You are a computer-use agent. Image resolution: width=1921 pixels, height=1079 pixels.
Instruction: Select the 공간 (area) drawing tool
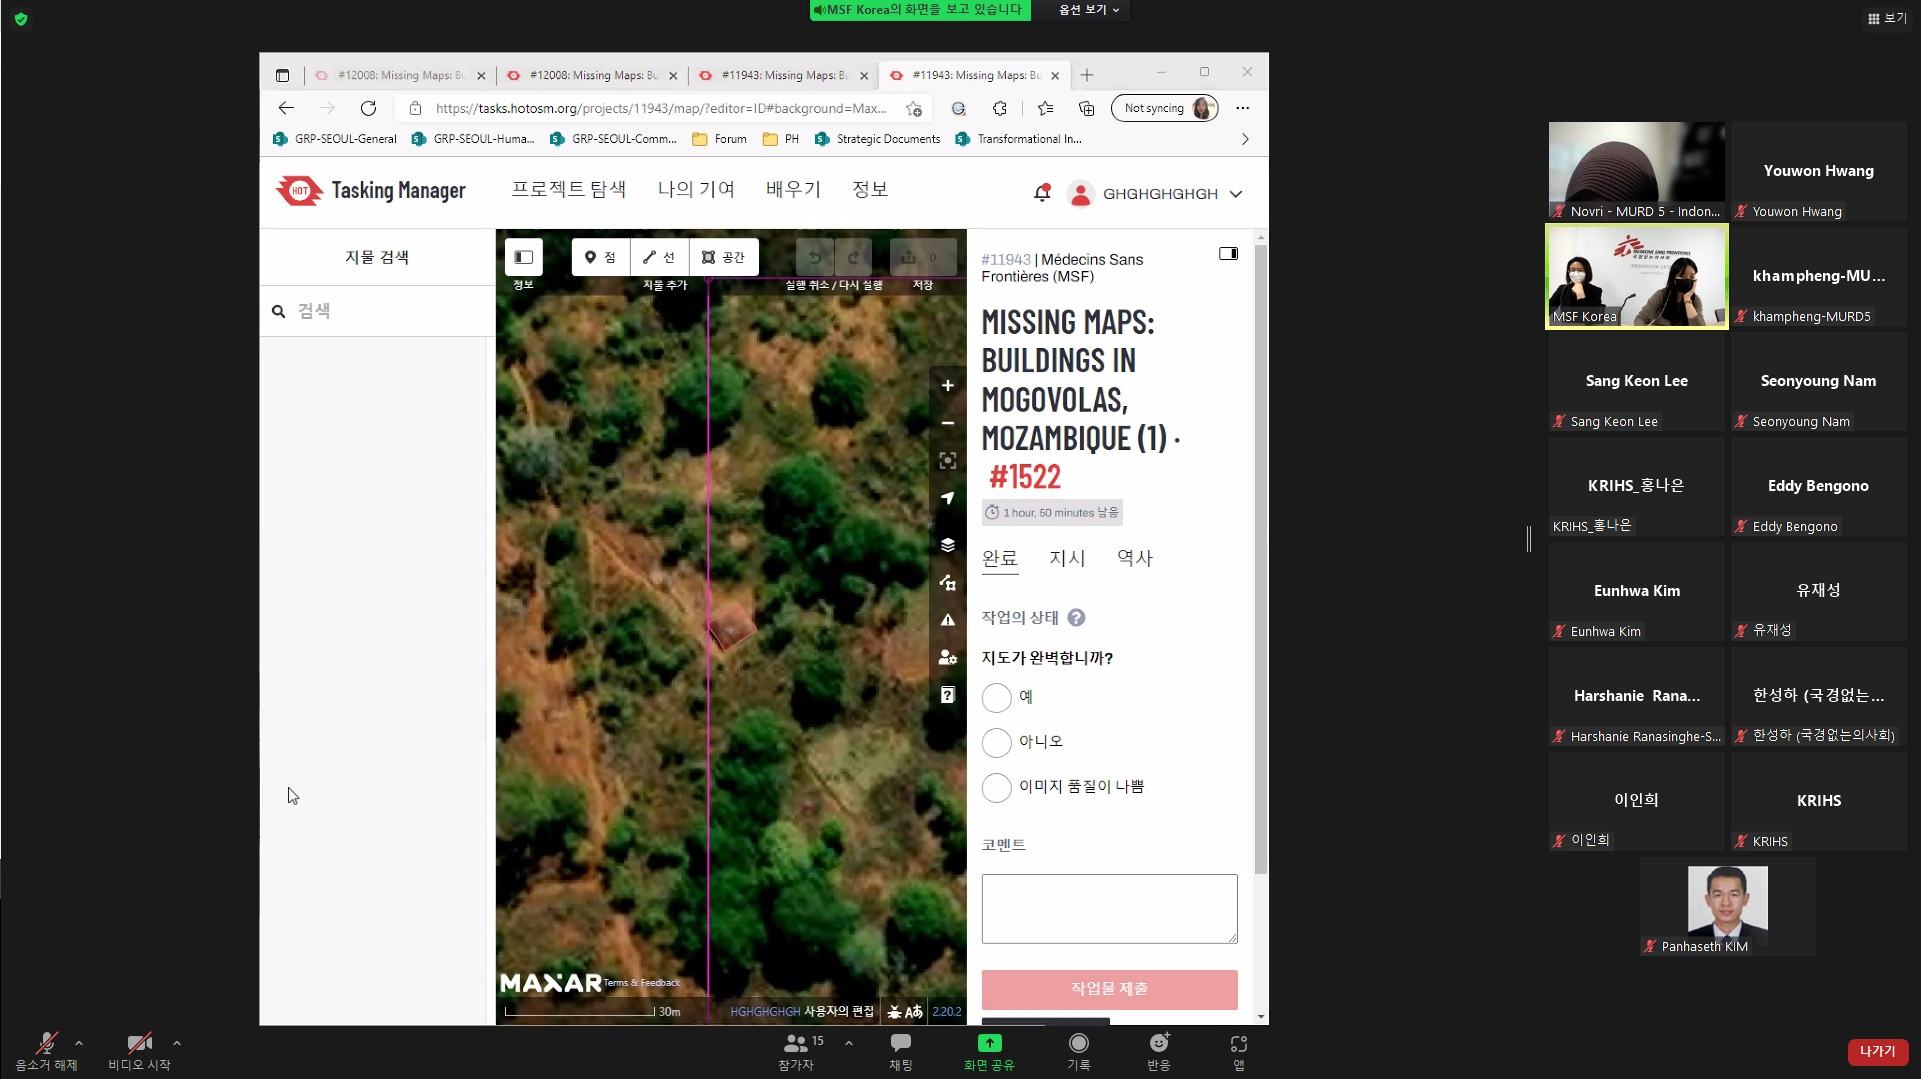tap(723, 257)
